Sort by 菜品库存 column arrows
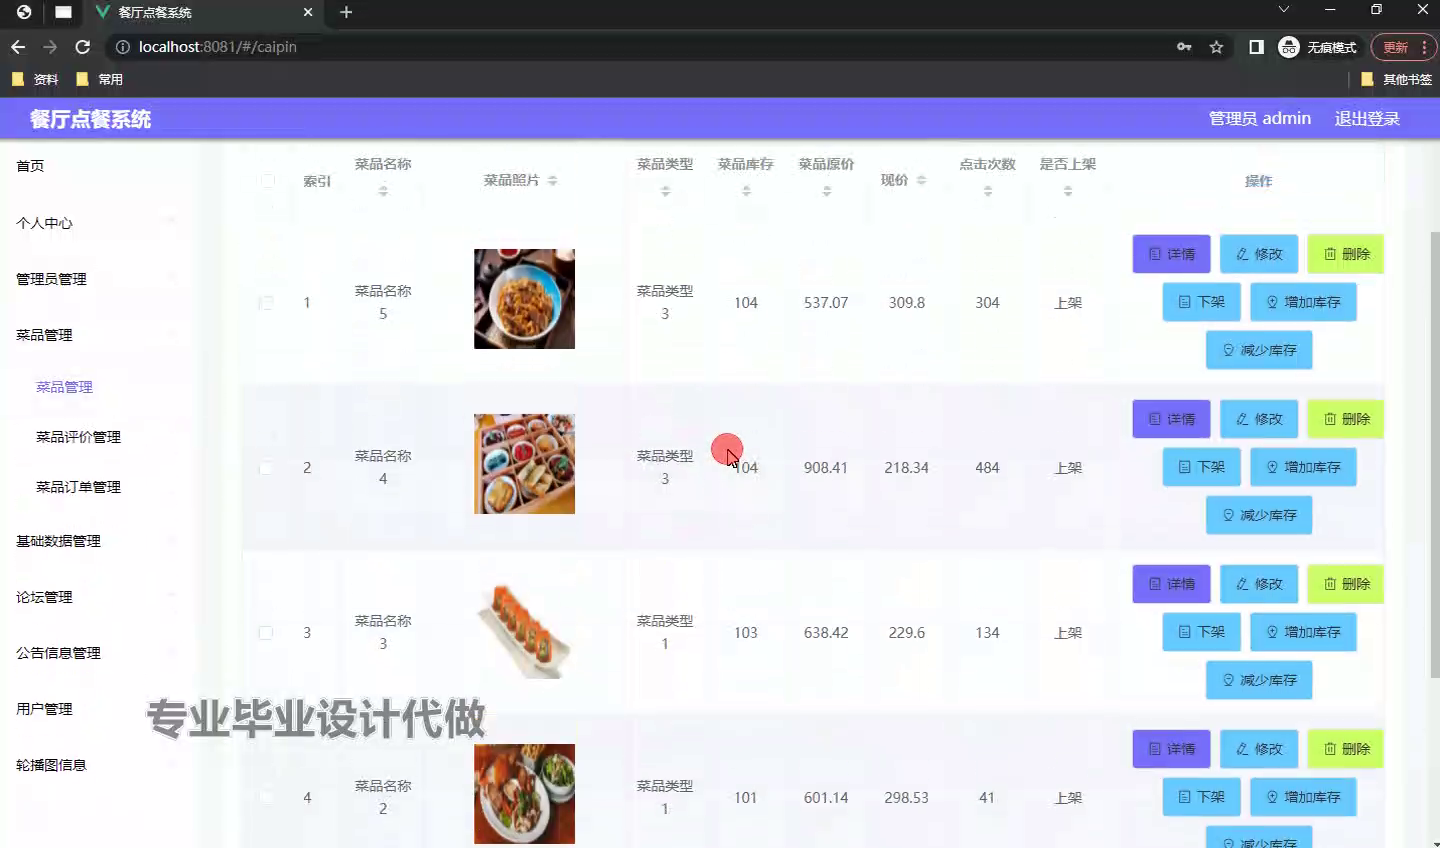 coord(746,191)
